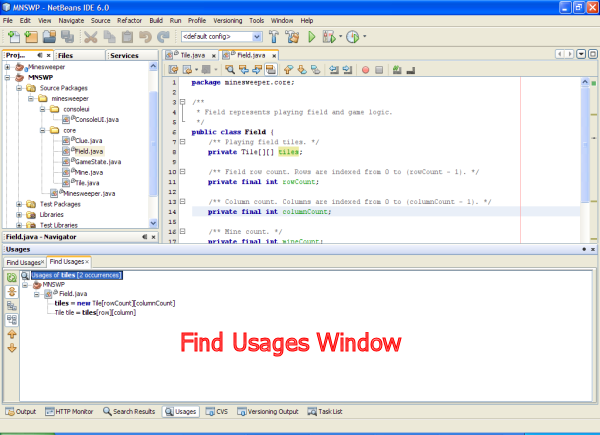600x435 pixels.
Task: Open the CVS window button
Action: 217,412
